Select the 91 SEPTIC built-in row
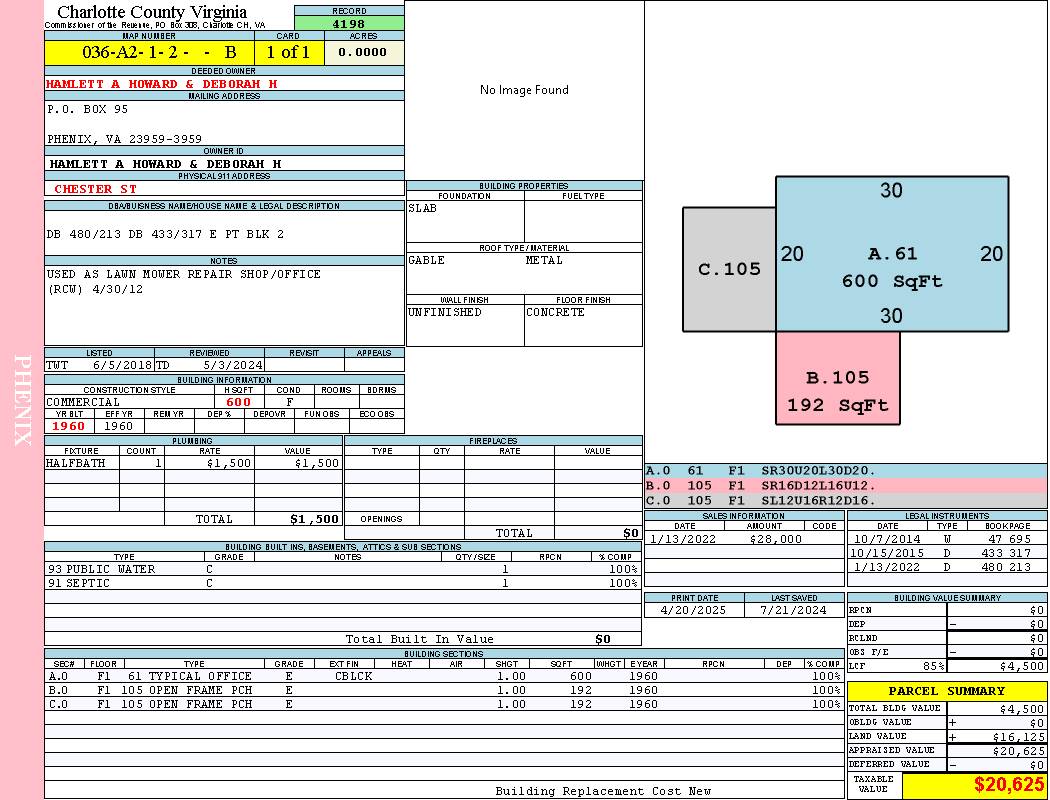The image size is (1050, 800). click(343, 583)
